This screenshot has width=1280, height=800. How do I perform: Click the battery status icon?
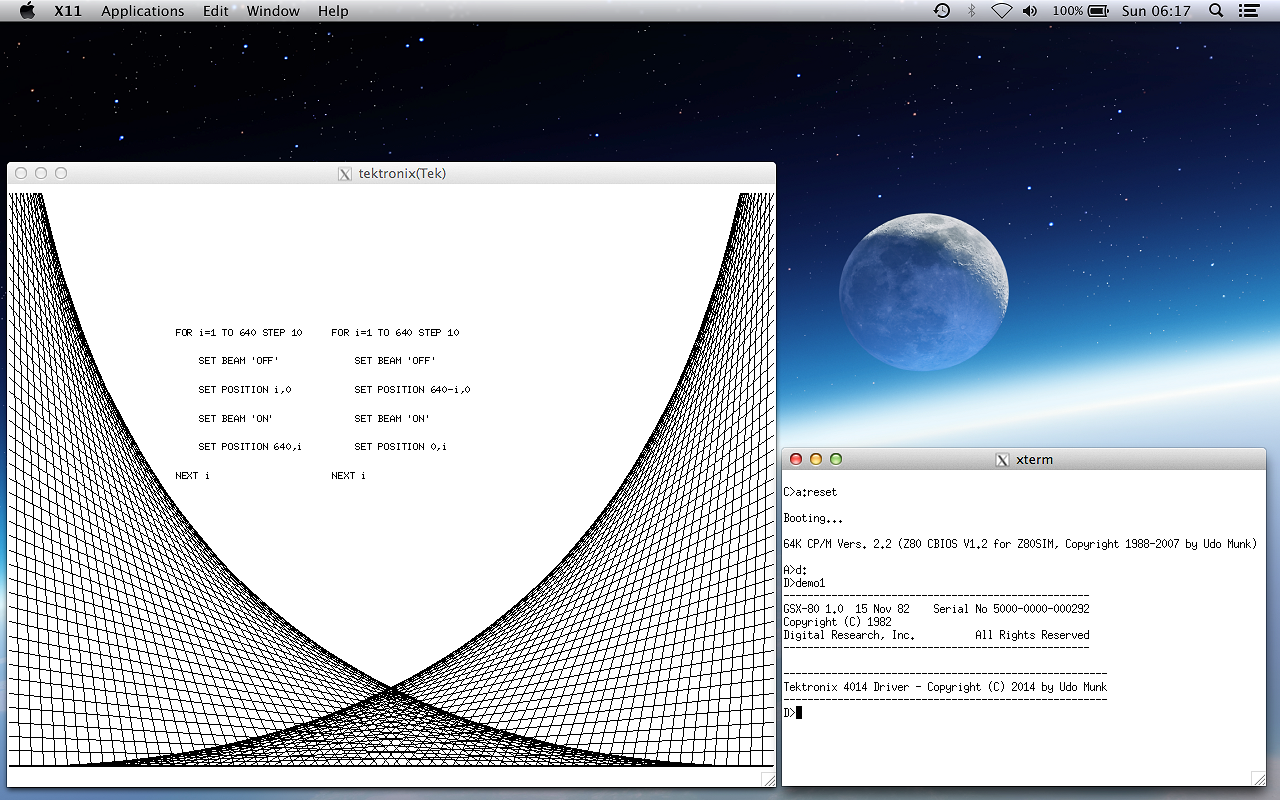pyautogui.click(x=1098, y=11)
